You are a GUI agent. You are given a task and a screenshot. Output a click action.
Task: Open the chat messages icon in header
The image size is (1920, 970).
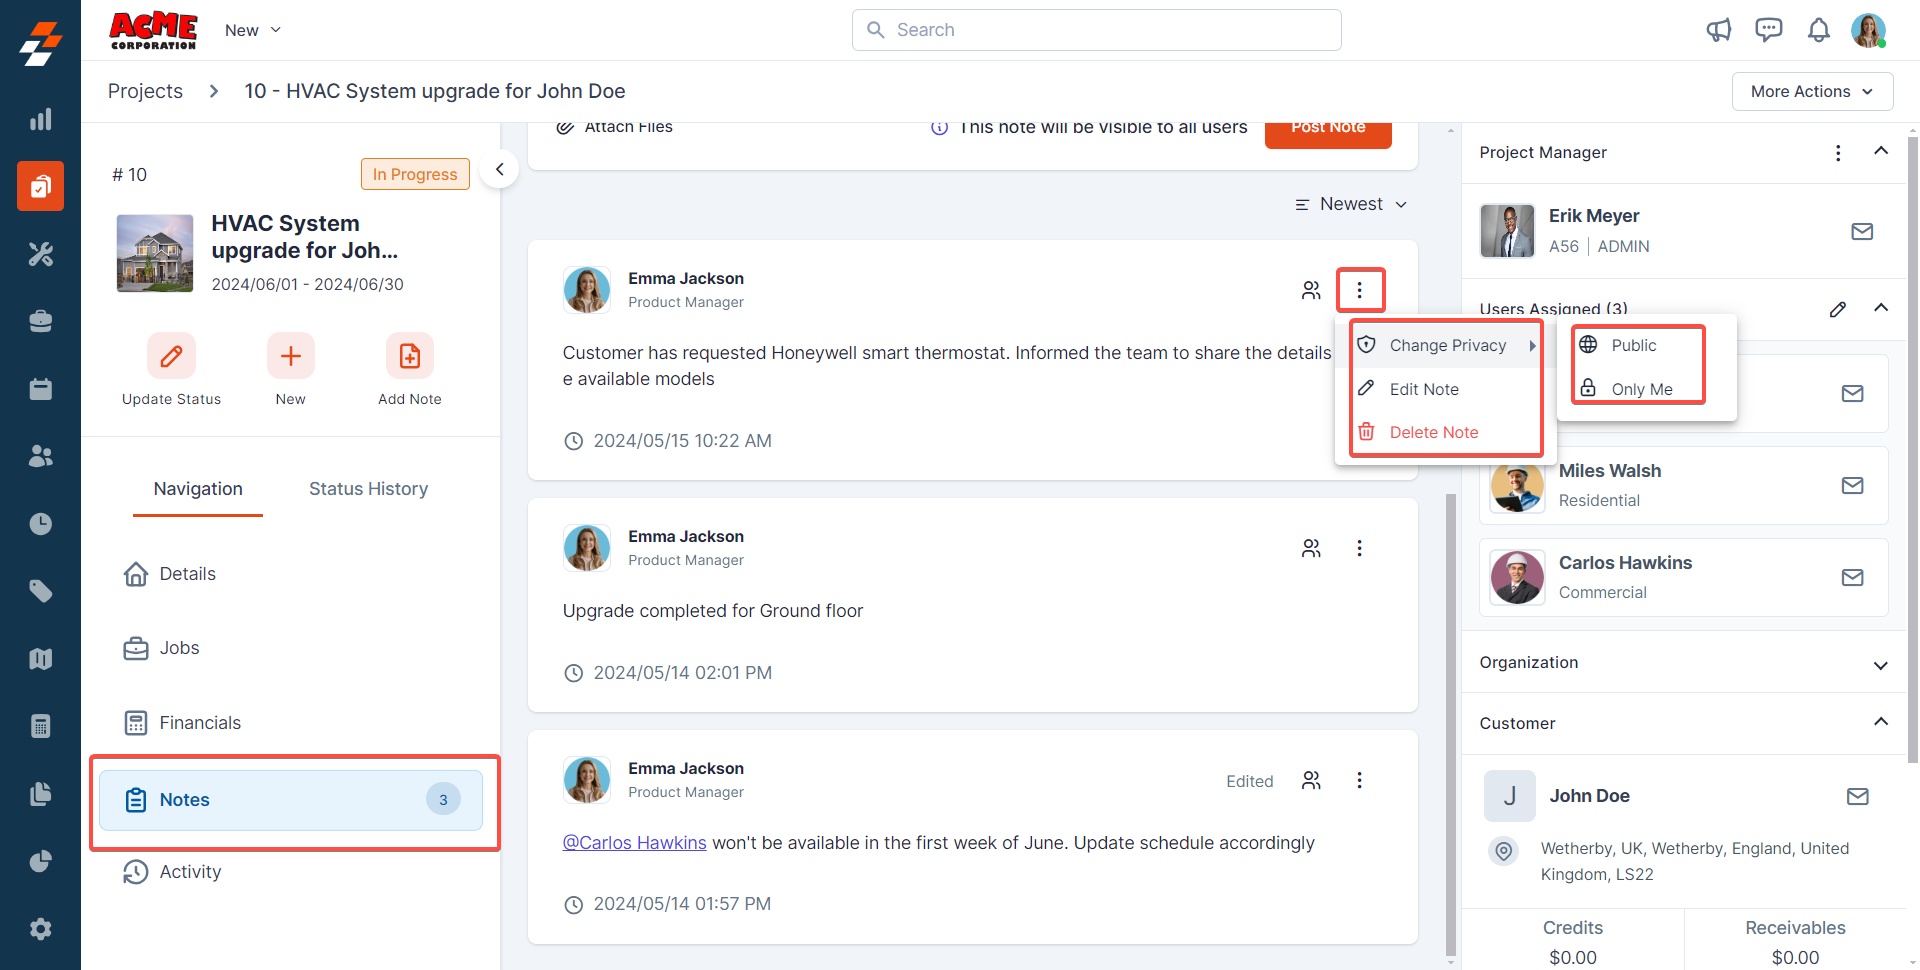1769,30
